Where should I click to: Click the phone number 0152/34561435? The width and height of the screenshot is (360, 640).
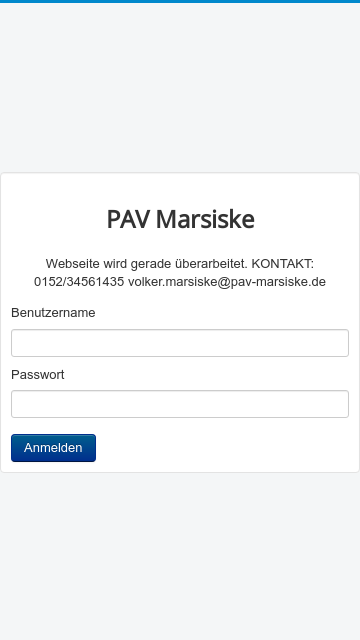click(79, 282)
